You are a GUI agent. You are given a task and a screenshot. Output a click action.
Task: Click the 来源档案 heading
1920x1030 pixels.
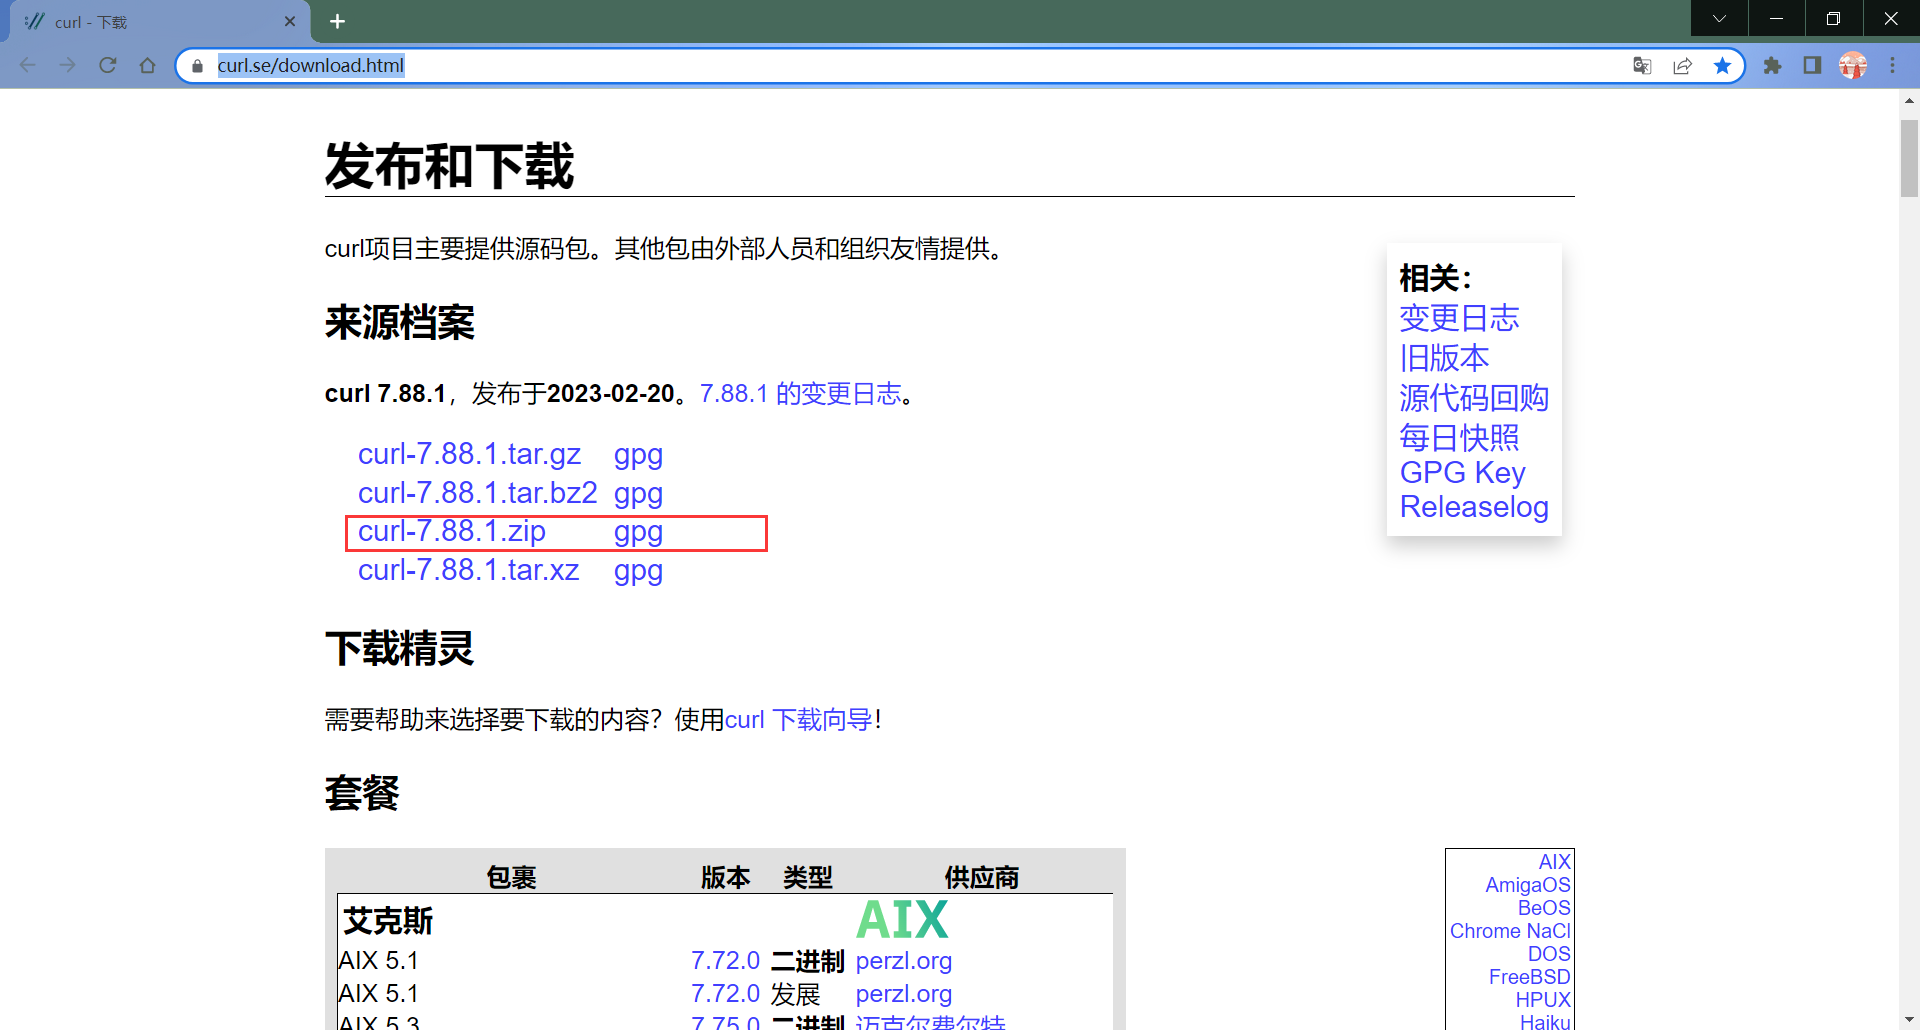point(399,323)
